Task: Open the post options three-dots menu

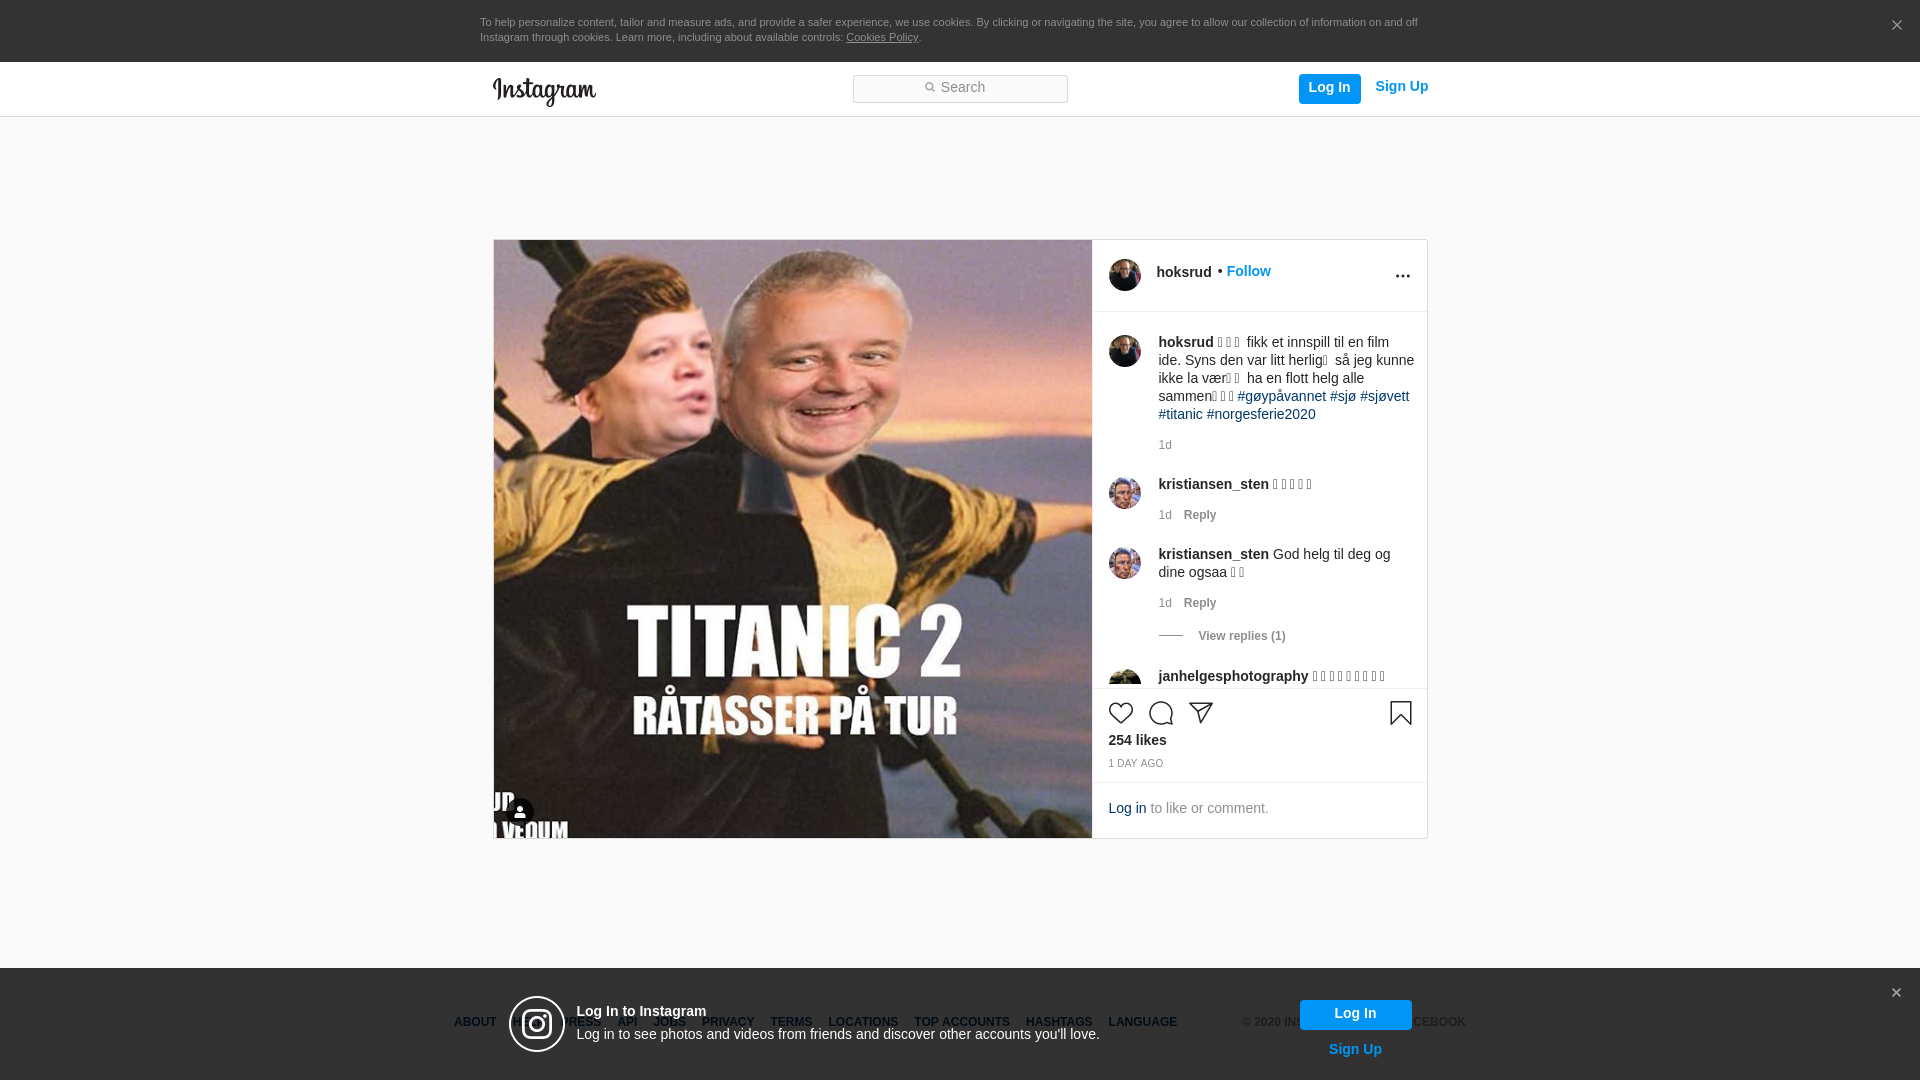Action: [1402, 276]
